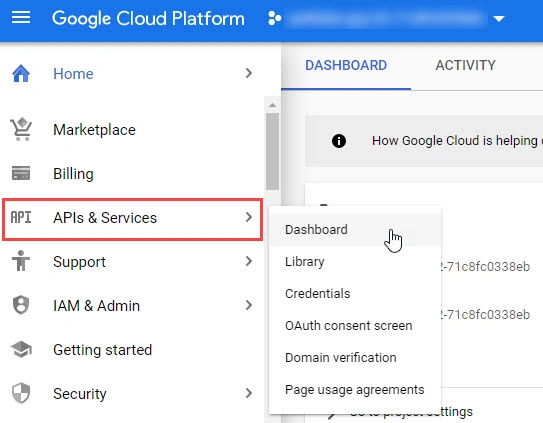Click the sidebar scrollbar up arrow

tap(273, 105)
